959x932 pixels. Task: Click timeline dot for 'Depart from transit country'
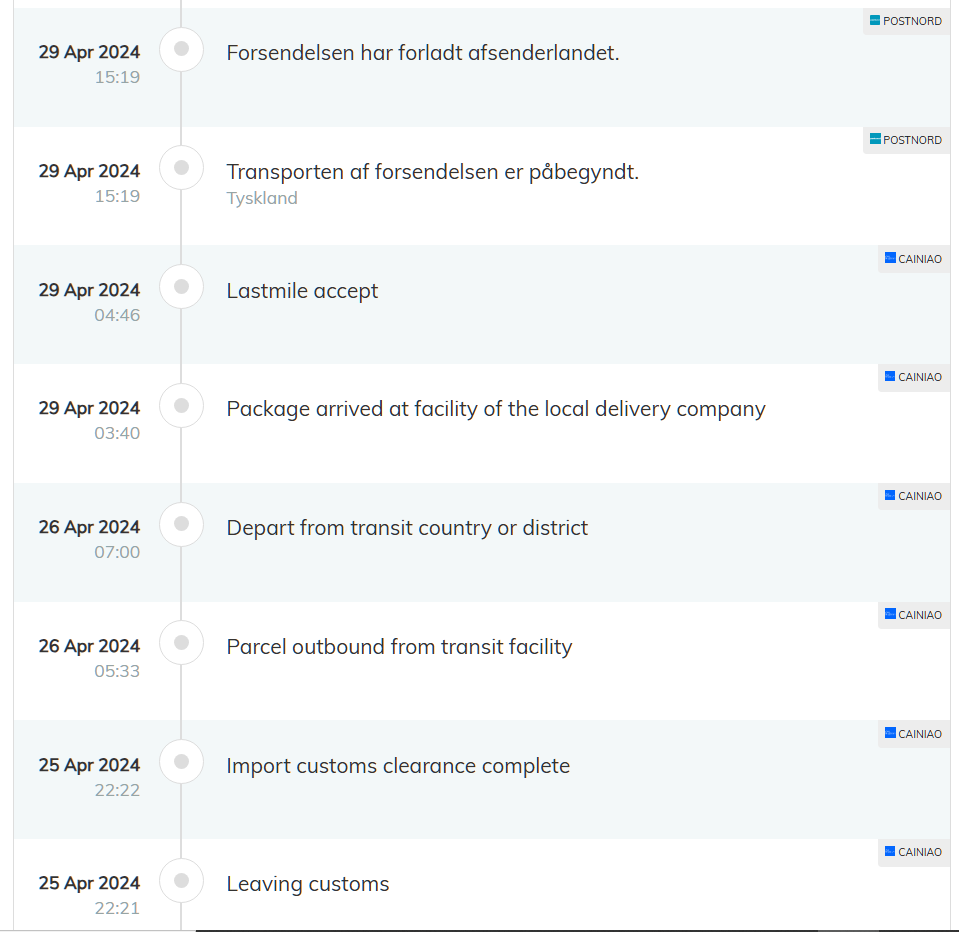182,524
